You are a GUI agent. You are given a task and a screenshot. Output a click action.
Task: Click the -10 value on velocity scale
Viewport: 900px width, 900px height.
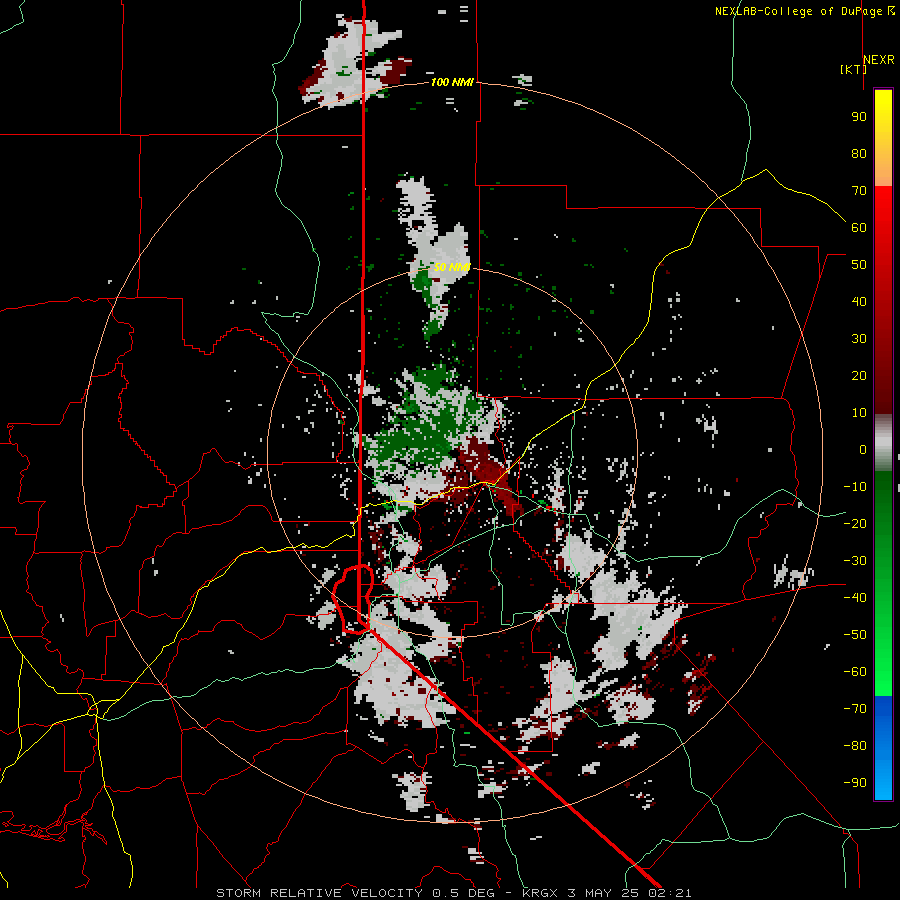[855, 487]
